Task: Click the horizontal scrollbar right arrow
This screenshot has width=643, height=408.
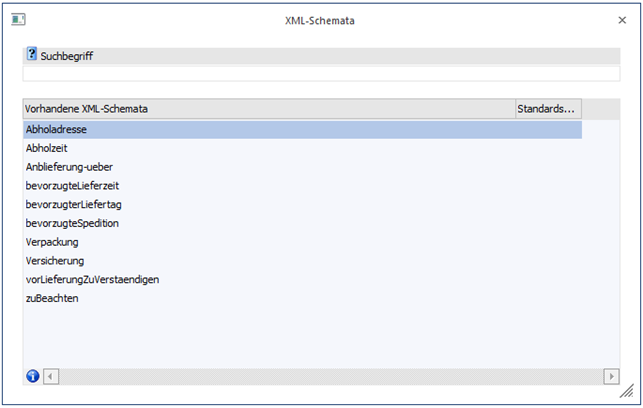Action: 611,376
